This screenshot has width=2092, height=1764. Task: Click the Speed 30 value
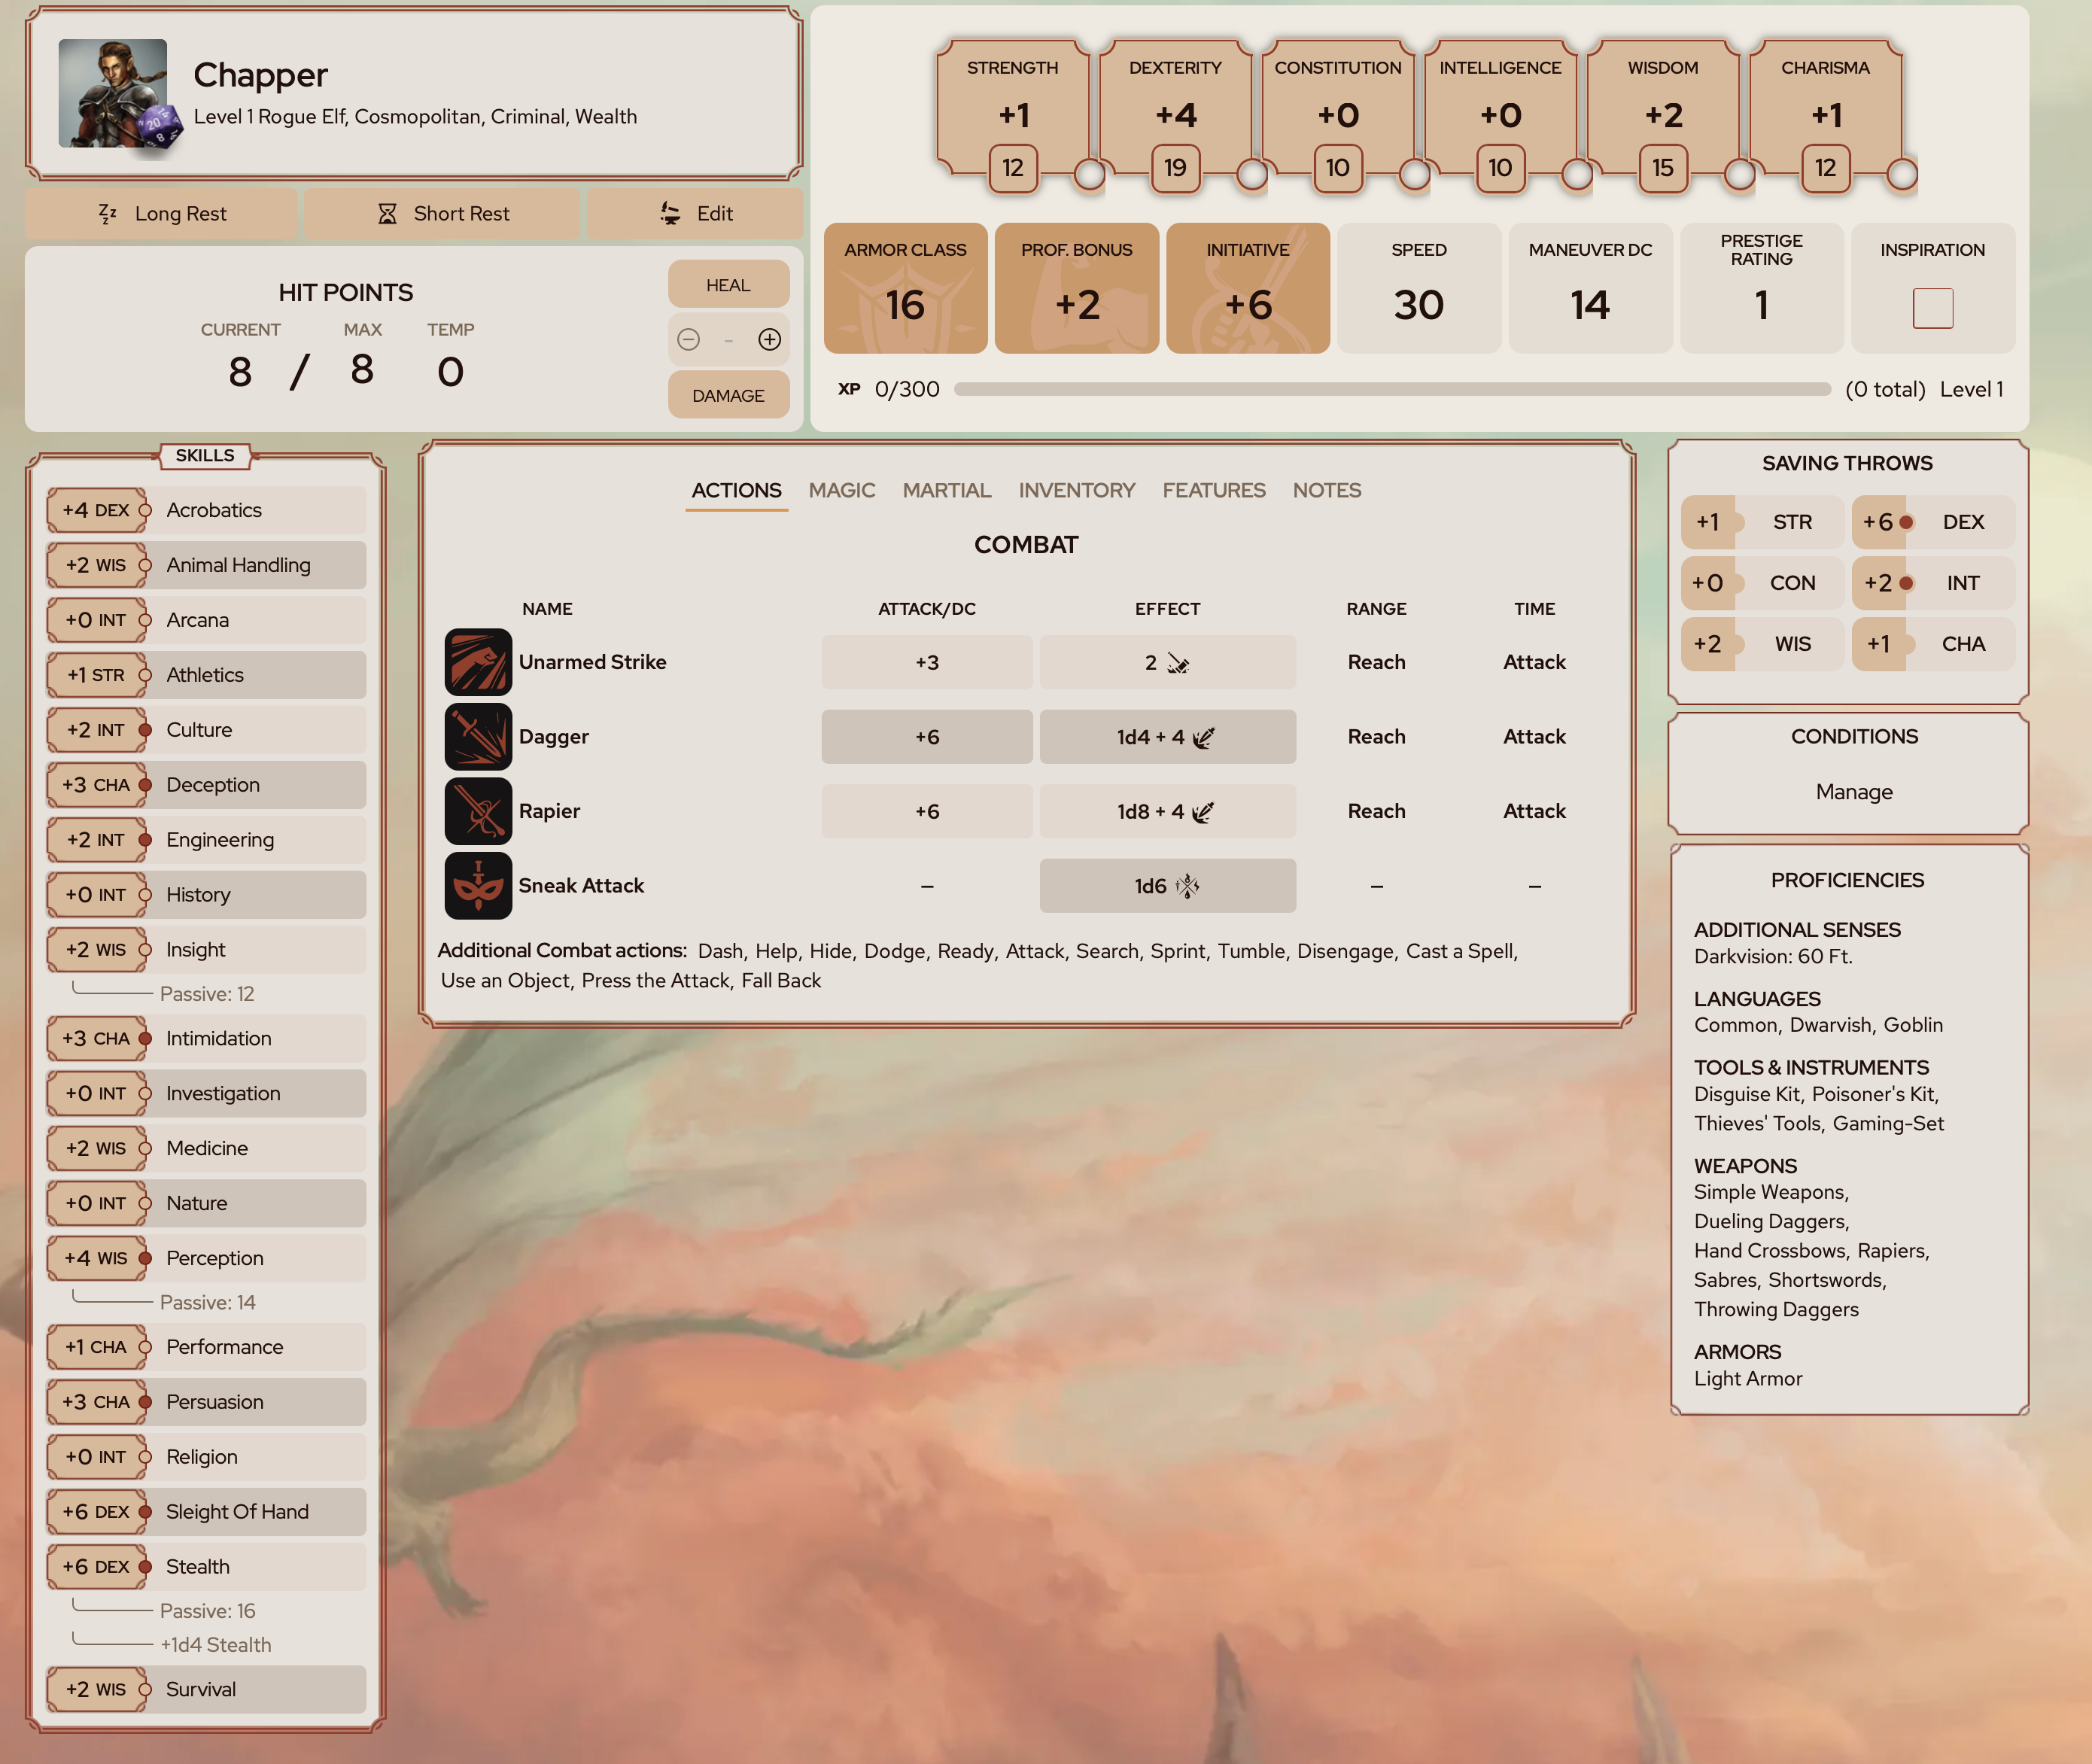coord(1418,305)
